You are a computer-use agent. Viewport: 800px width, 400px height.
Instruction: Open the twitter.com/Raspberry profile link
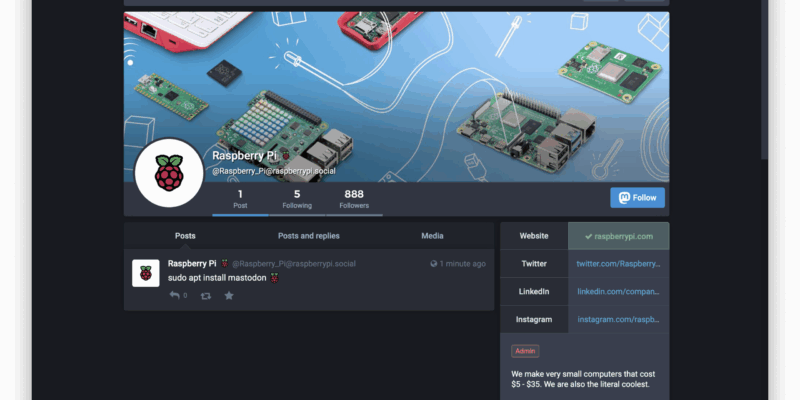tap(618, 264)
